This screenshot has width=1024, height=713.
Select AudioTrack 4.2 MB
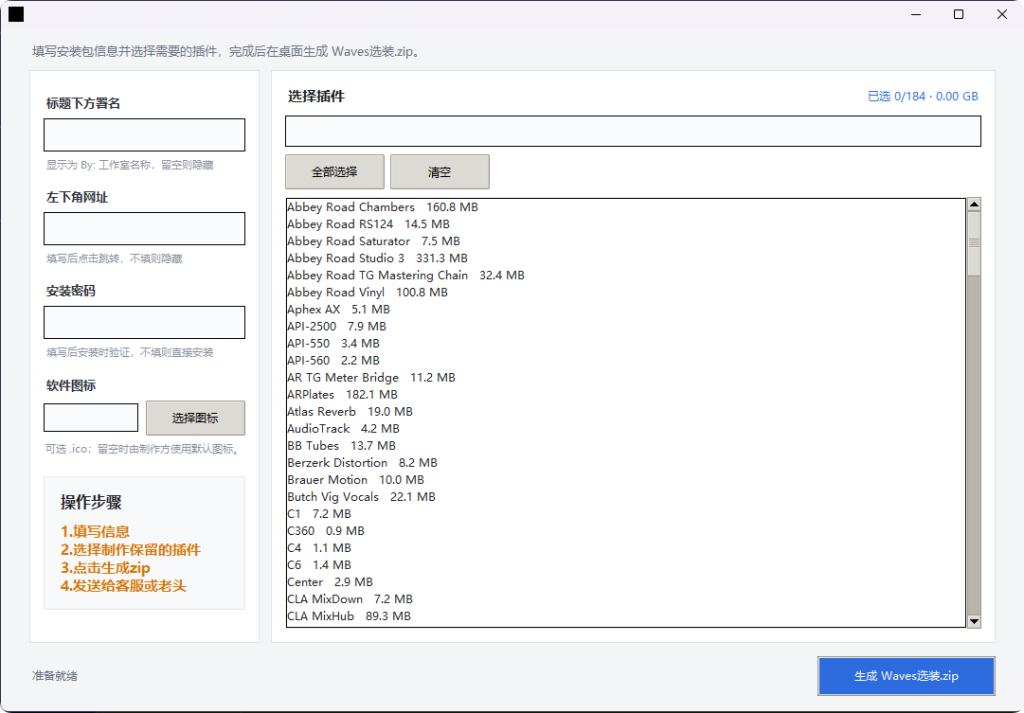coord(626,428)
